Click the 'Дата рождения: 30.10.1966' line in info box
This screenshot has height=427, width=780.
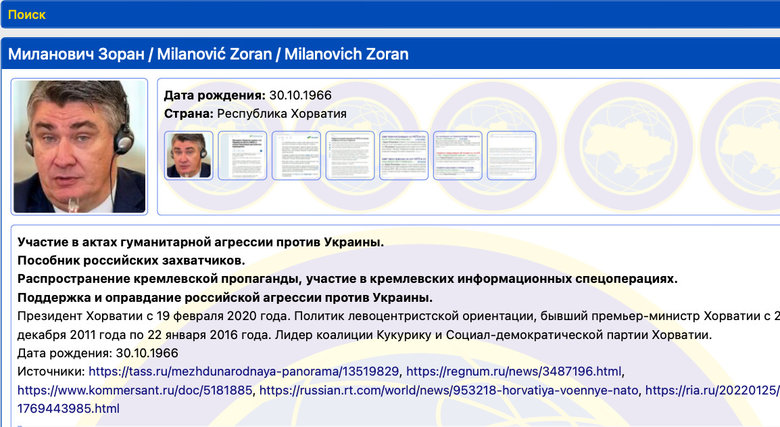coord(248,95)
